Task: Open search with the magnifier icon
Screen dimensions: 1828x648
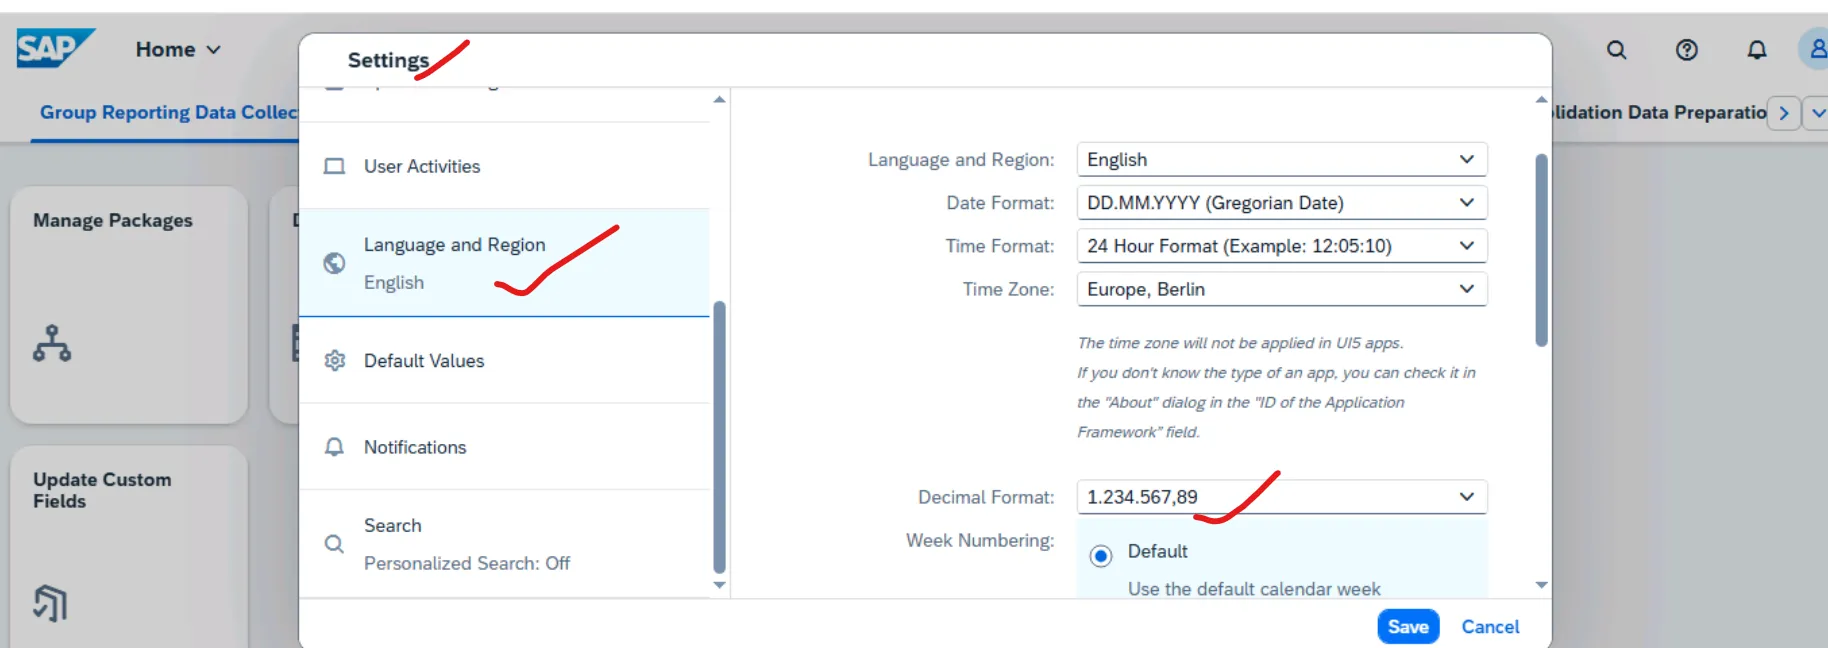Action: click(1616, 50)
